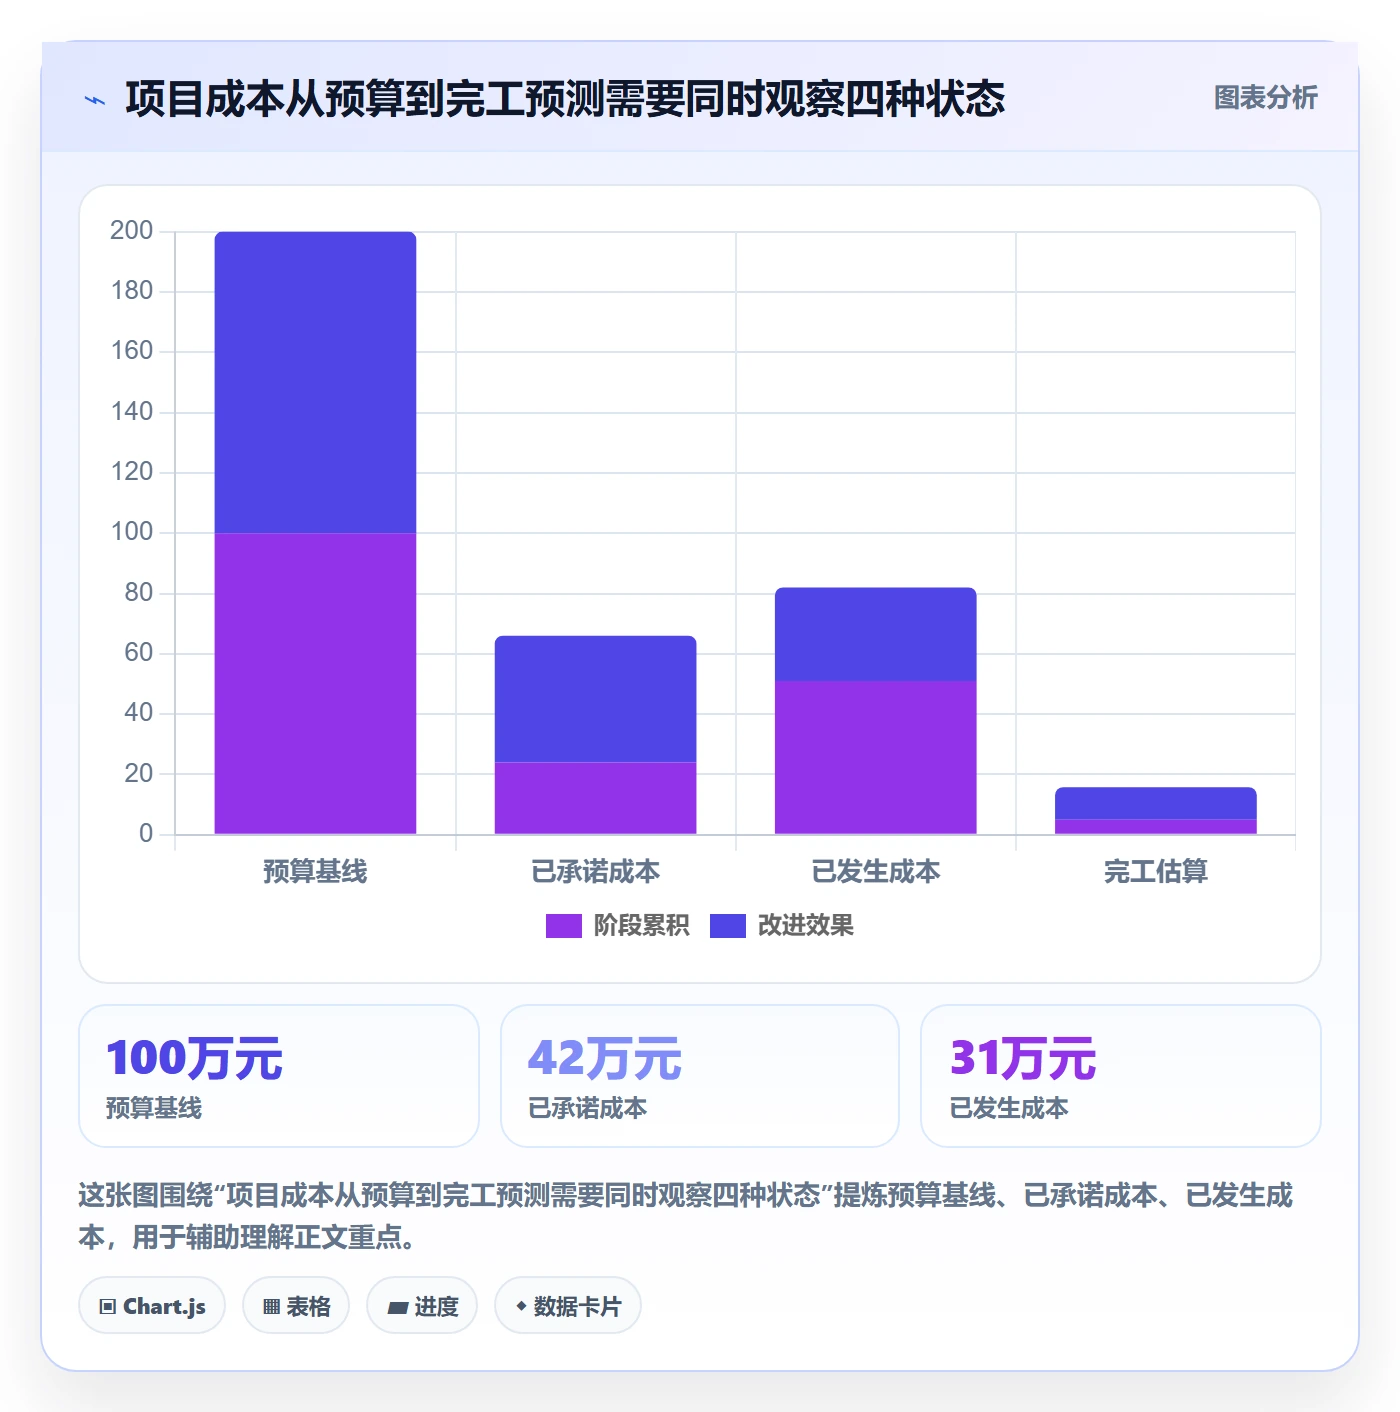
Task: Click the purple segment of 预算基线 bar
Action: click(315, 683)
